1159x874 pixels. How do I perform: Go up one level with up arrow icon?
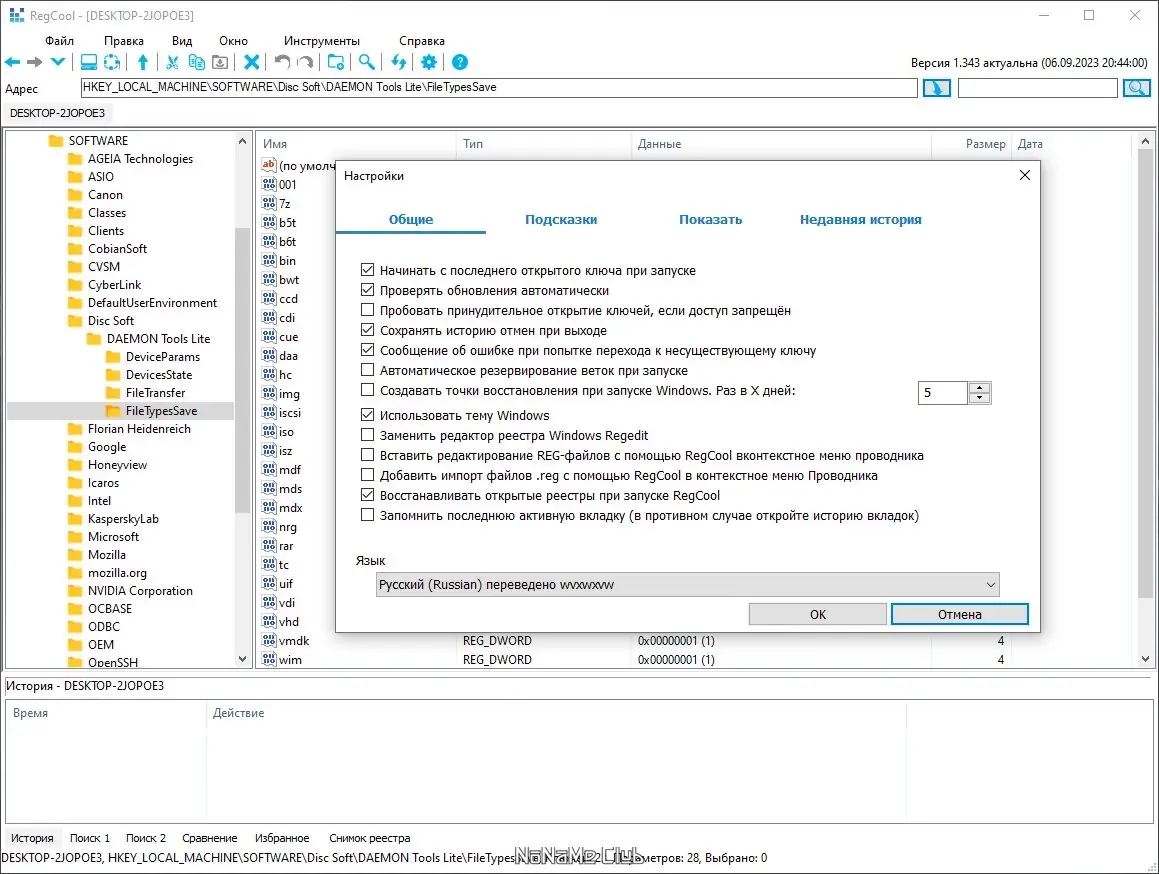coord(143,63)
